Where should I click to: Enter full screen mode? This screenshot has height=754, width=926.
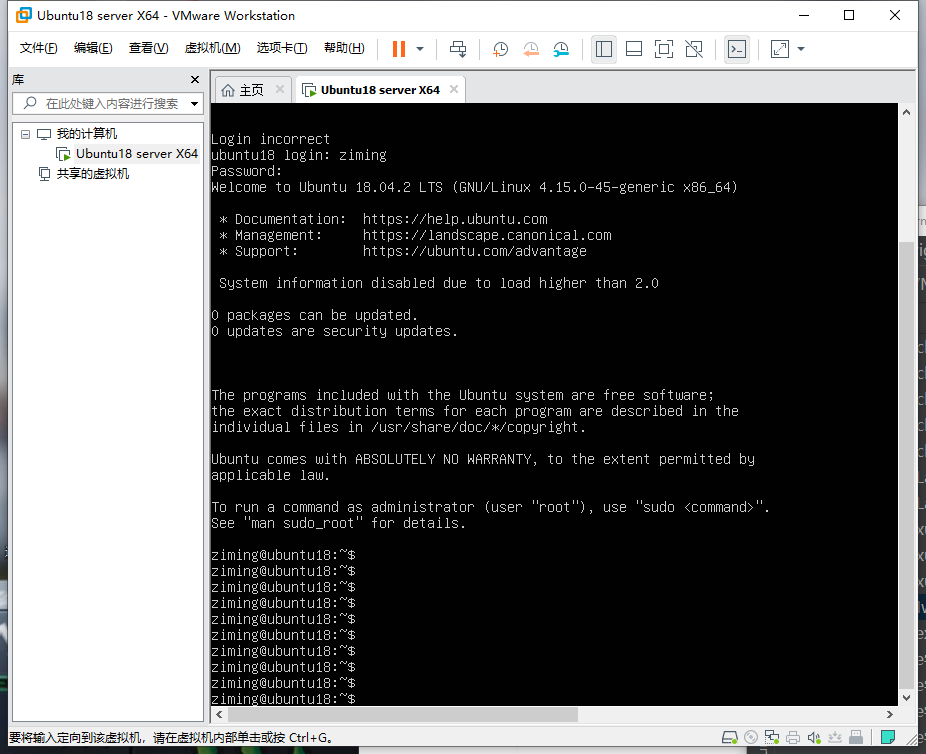[x=664, y=49]
